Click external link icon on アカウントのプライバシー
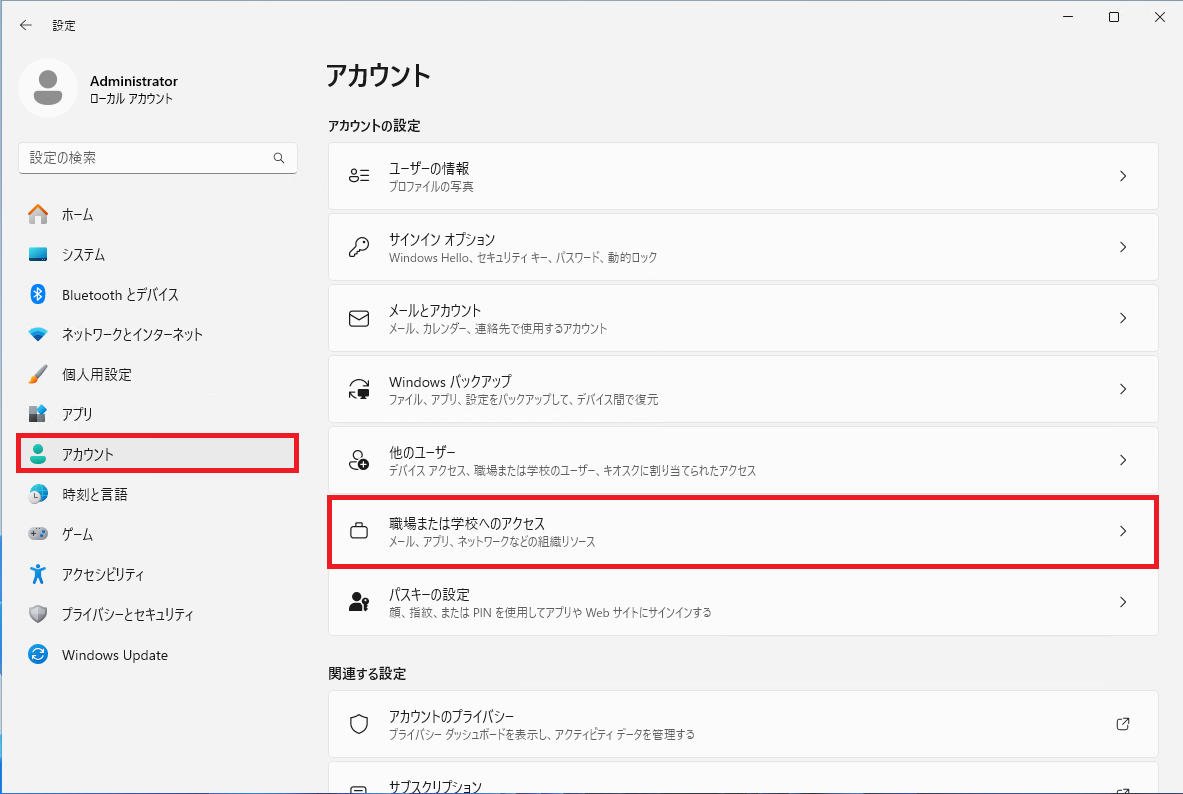 (x=1123, y=724)
